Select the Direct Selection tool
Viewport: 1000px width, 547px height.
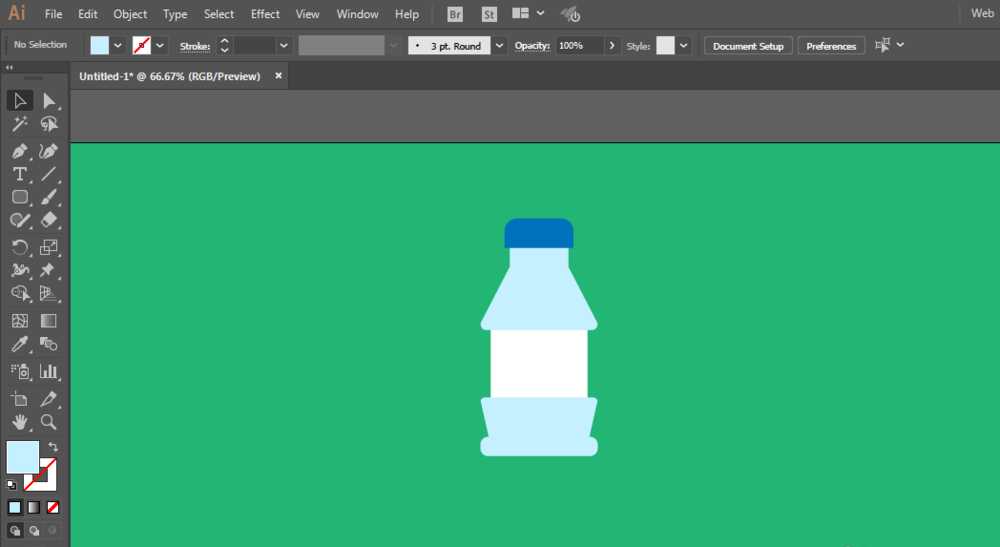pos(48,100)
